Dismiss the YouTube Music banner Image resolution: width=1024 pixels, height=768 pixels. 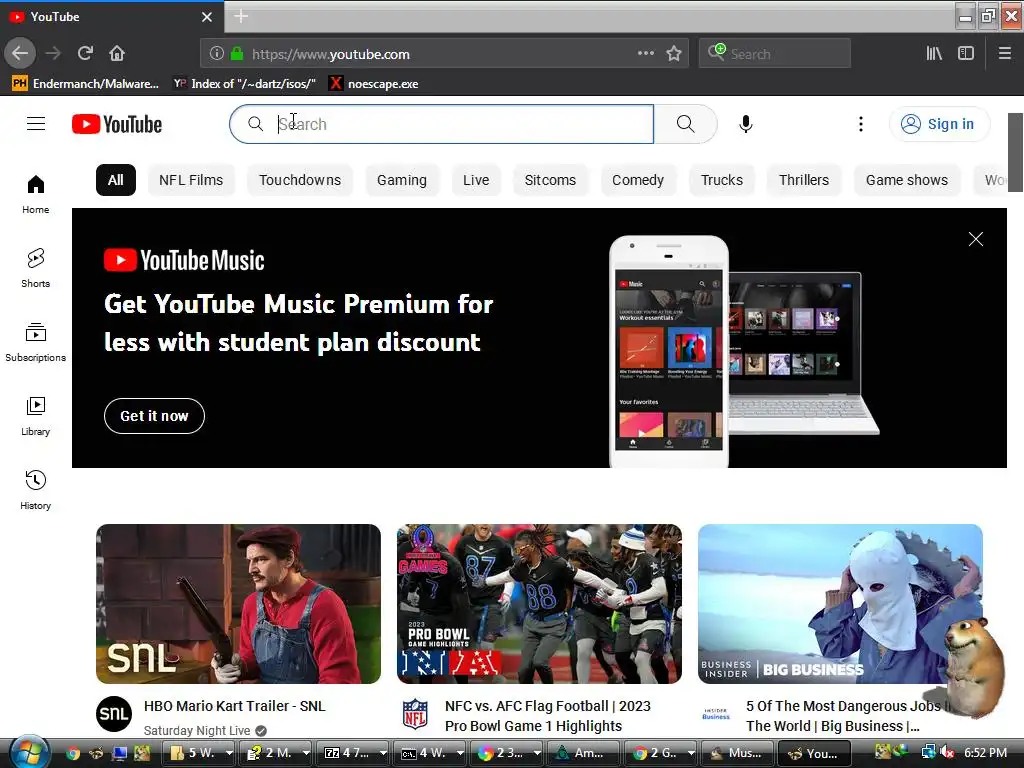(976, 239)
